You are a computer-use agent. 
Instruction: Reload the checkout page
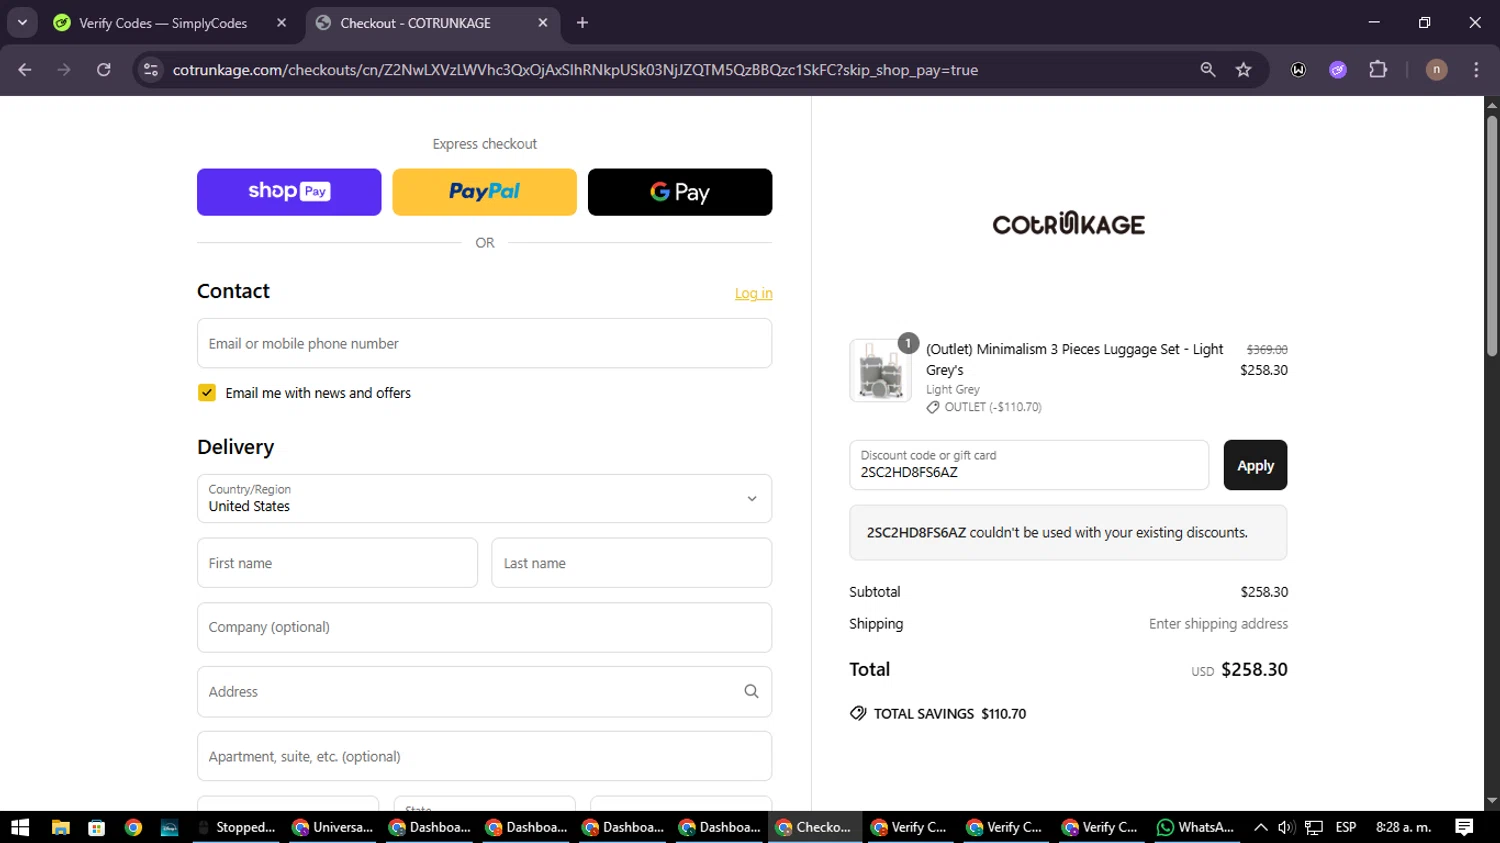point(104,70)
